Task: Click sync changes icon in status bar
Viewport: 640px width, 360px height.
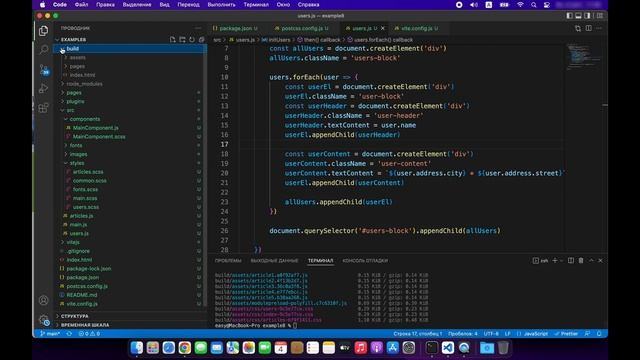Action: point(69,333)
